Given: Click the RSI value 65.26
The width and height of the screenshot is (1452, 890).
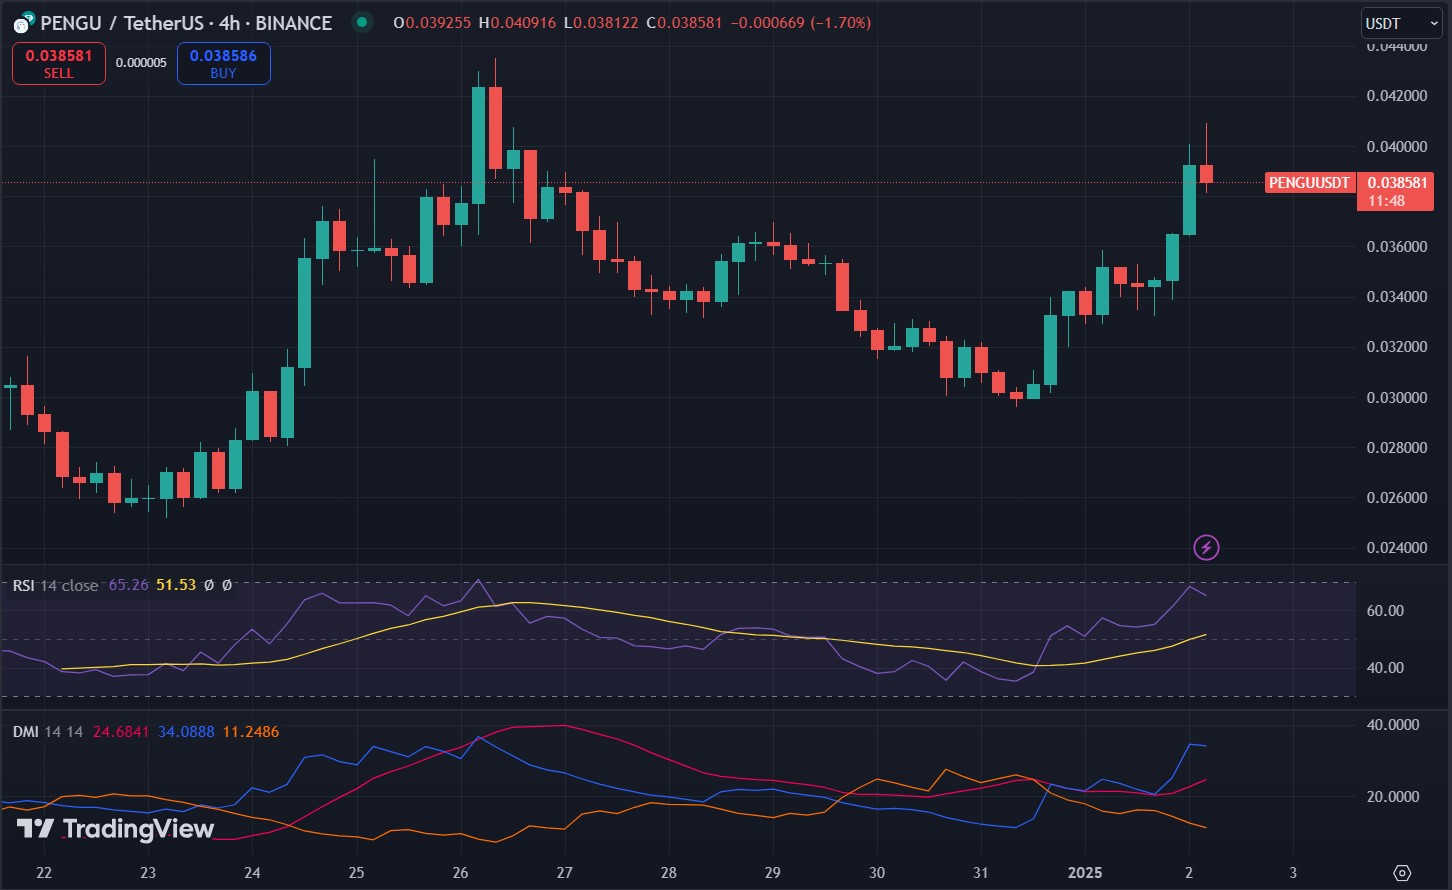Looking at the screenshot, I should click(x=127, y=585).
